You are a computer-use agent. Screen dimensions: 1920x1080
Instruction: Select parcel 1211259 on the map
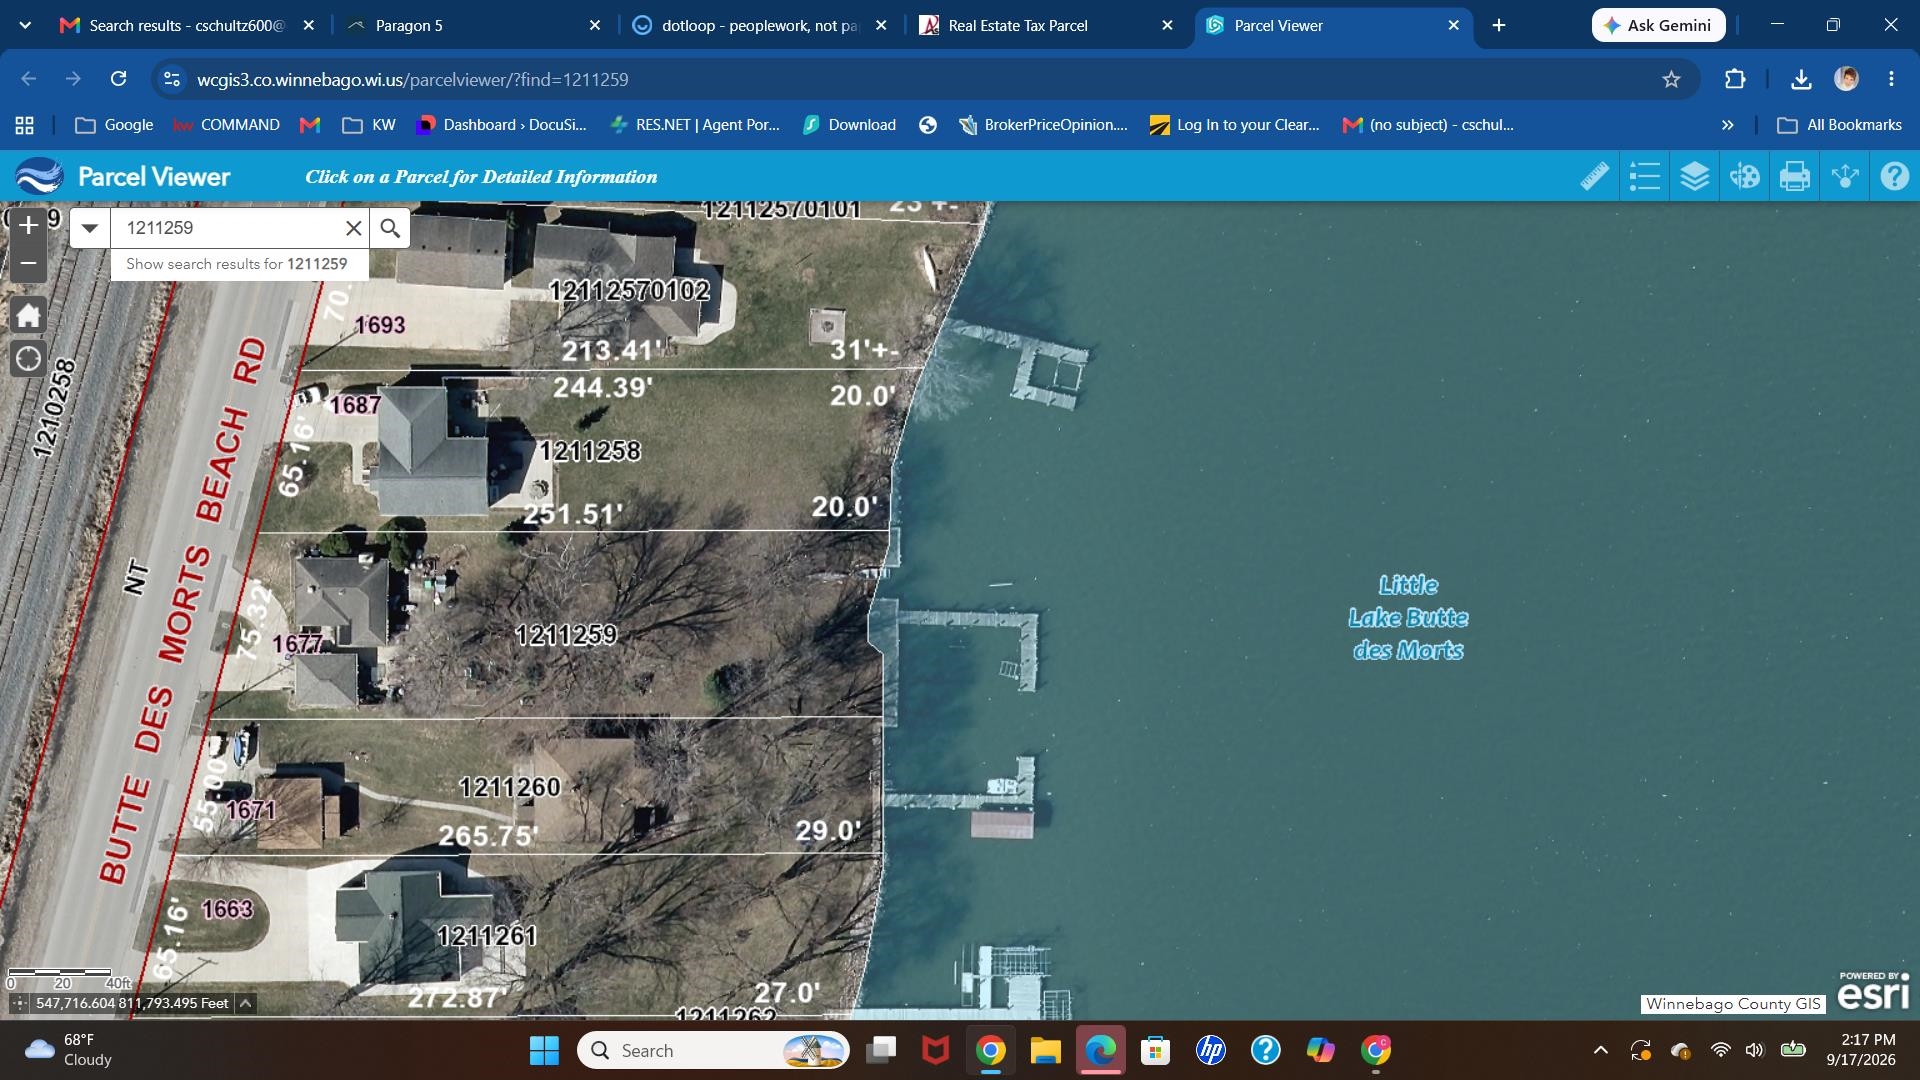566,635
